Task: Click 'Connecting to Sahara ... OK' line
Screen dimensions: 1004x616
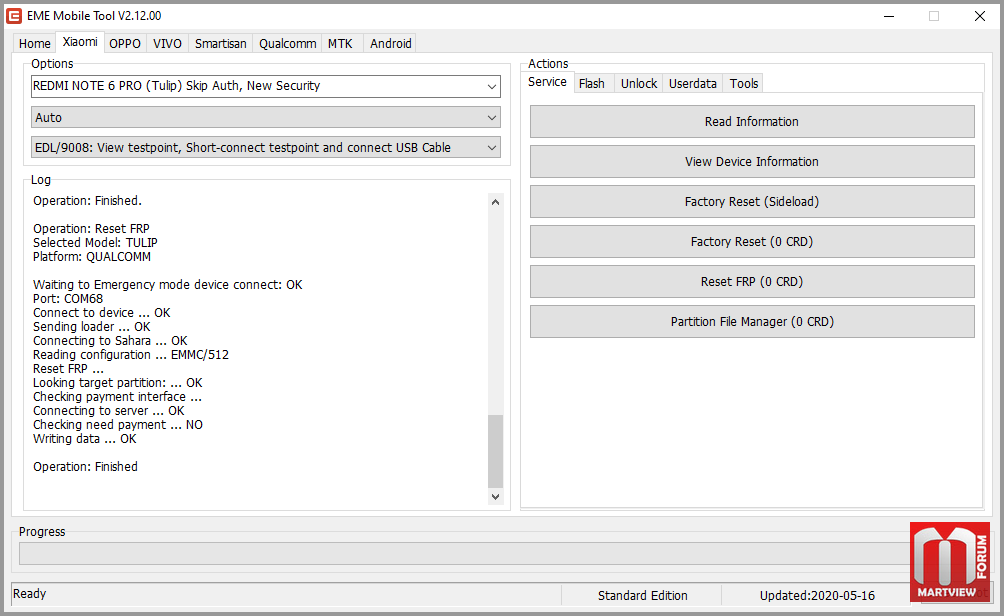Action: tap(110, 341)
